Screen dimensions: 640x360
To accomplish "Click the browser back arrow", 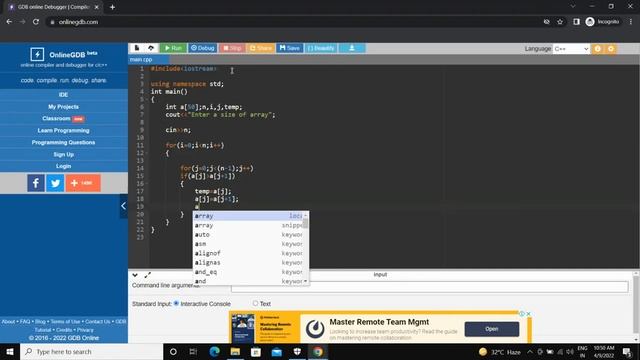I will (x=9, y=22).
